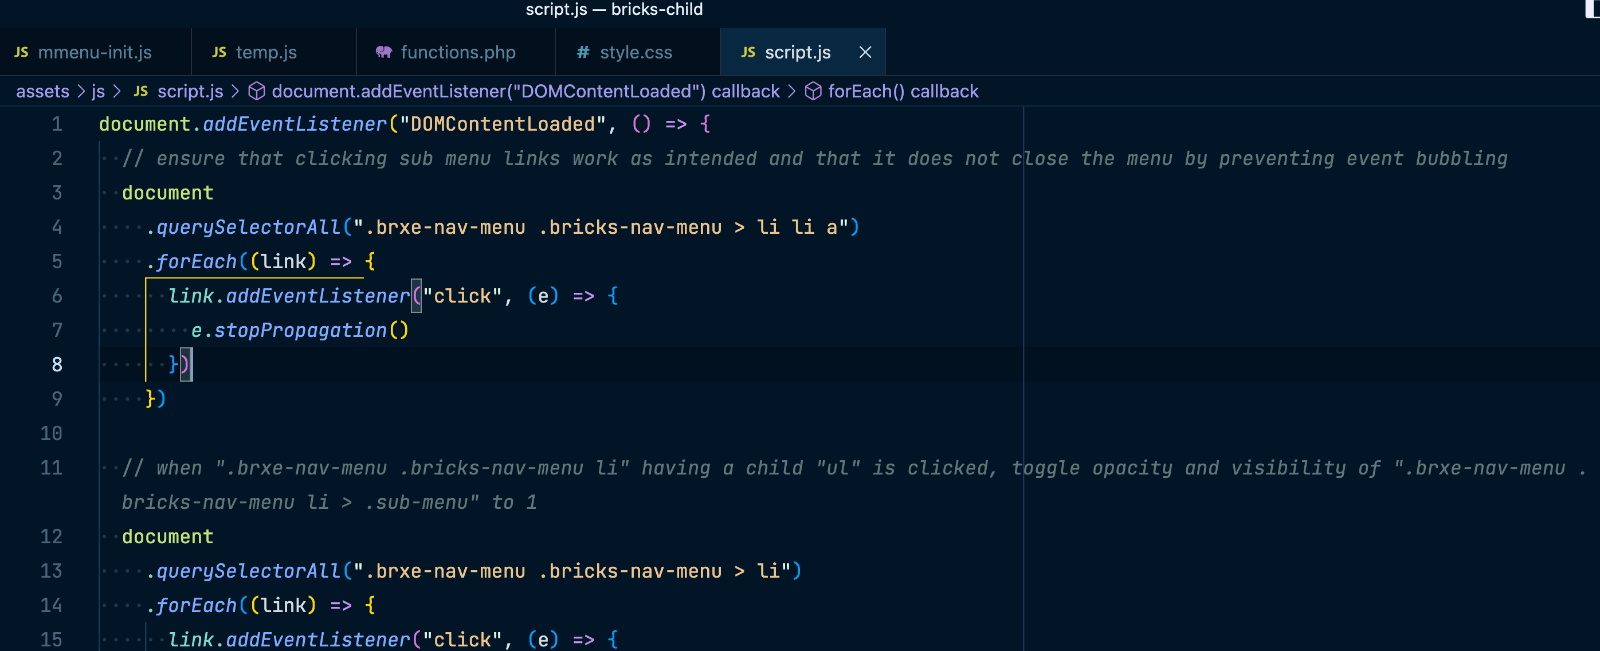Click the PHP icon on functions.php tab

click(x=384, y=53)
